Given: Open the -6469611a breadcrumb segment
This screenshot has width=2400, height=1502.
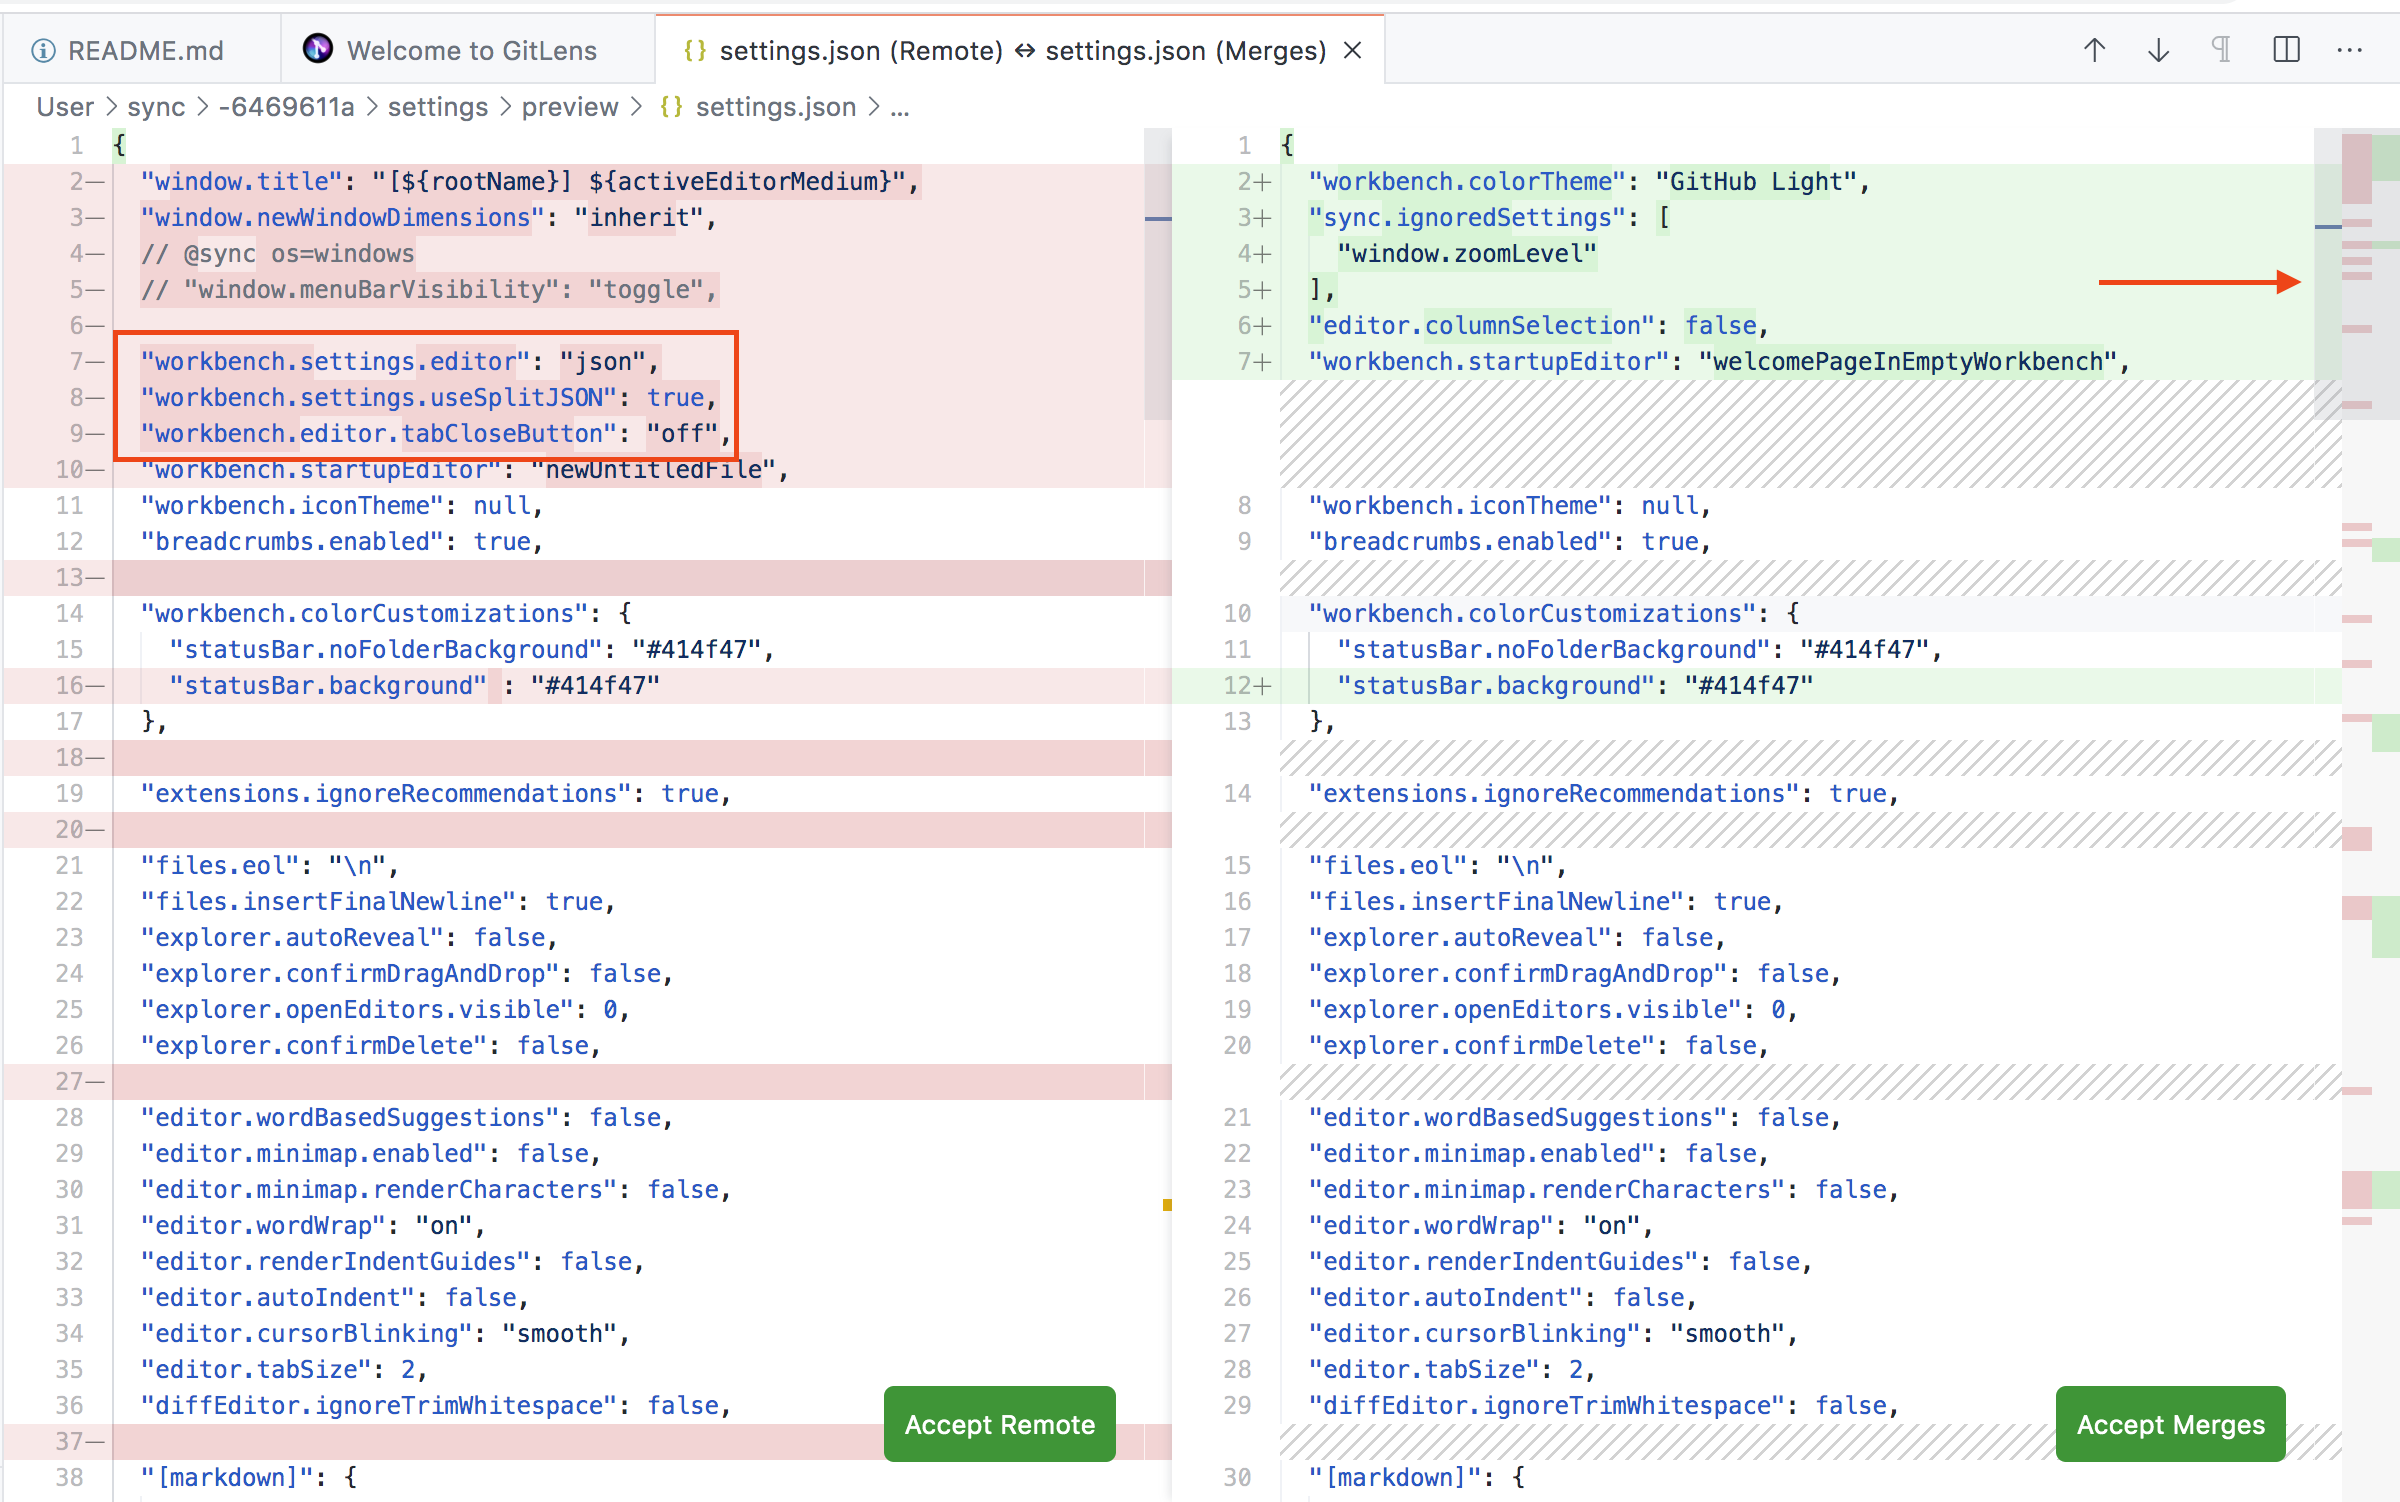Looking at the screenshot, I should (x=286, y=107).
